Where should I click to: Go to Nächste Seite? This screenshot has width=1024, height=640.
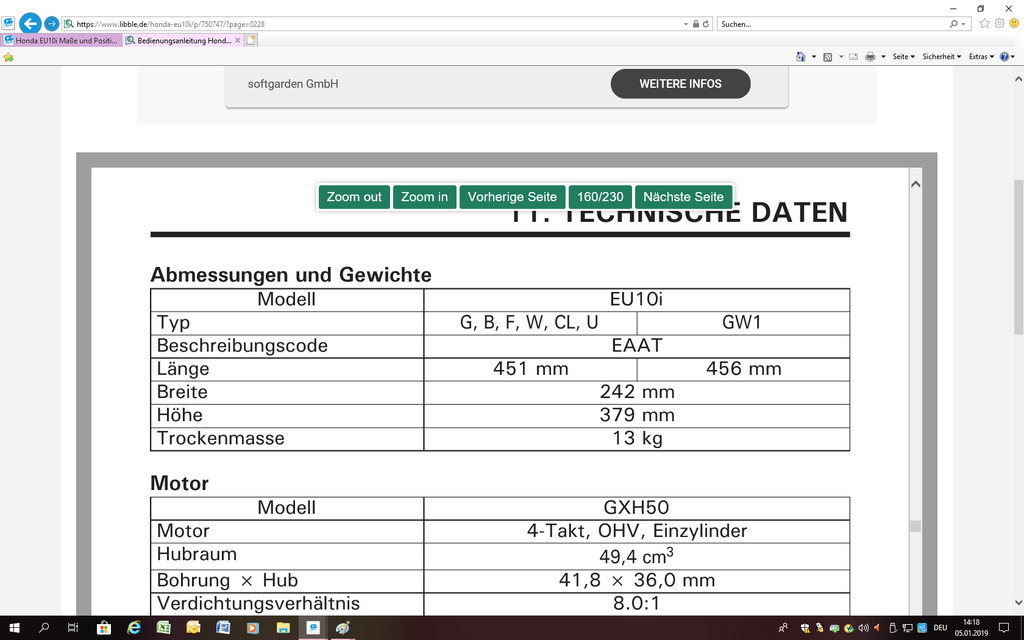(x=683, y=197)
